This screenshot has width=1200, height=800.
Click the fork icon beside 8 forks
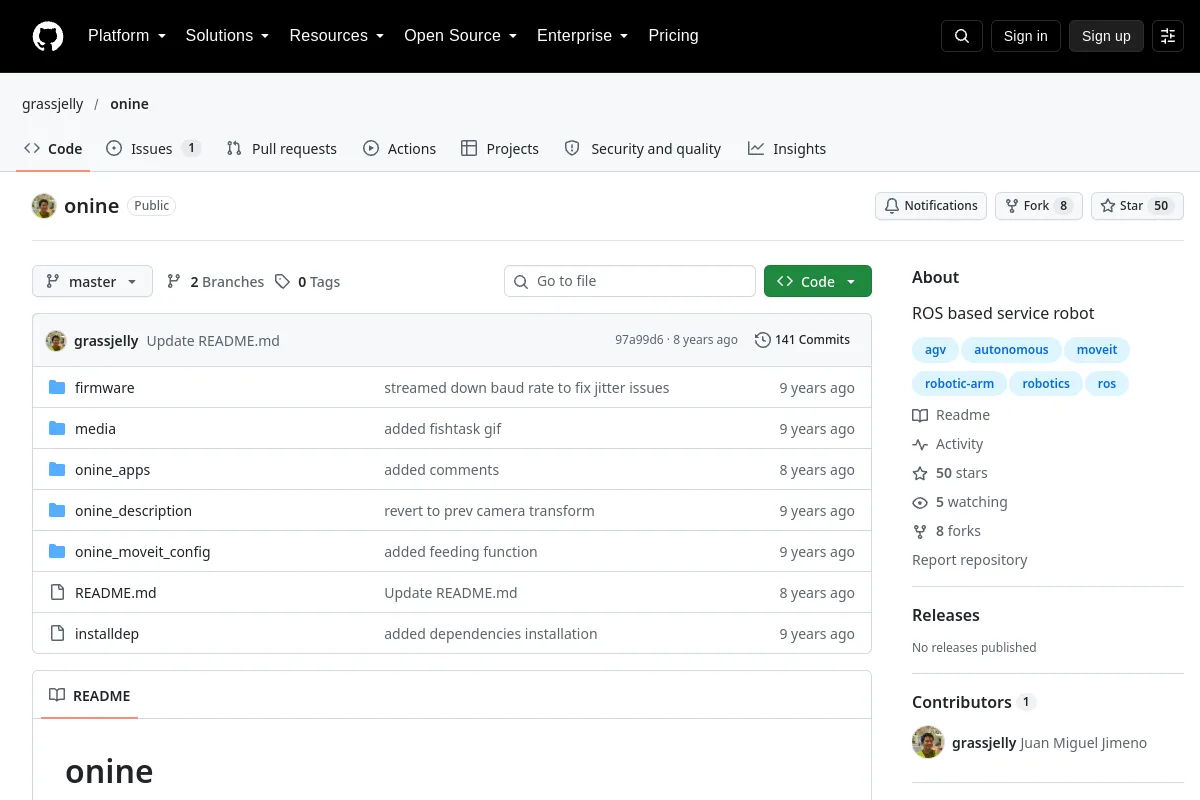920,531
